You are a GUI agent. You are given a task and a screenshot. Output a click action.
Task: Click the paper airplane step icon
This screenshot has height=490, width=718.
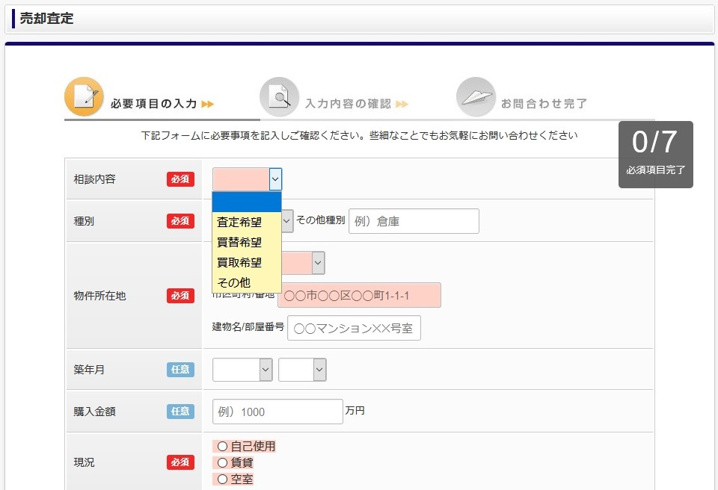(476, 97)
